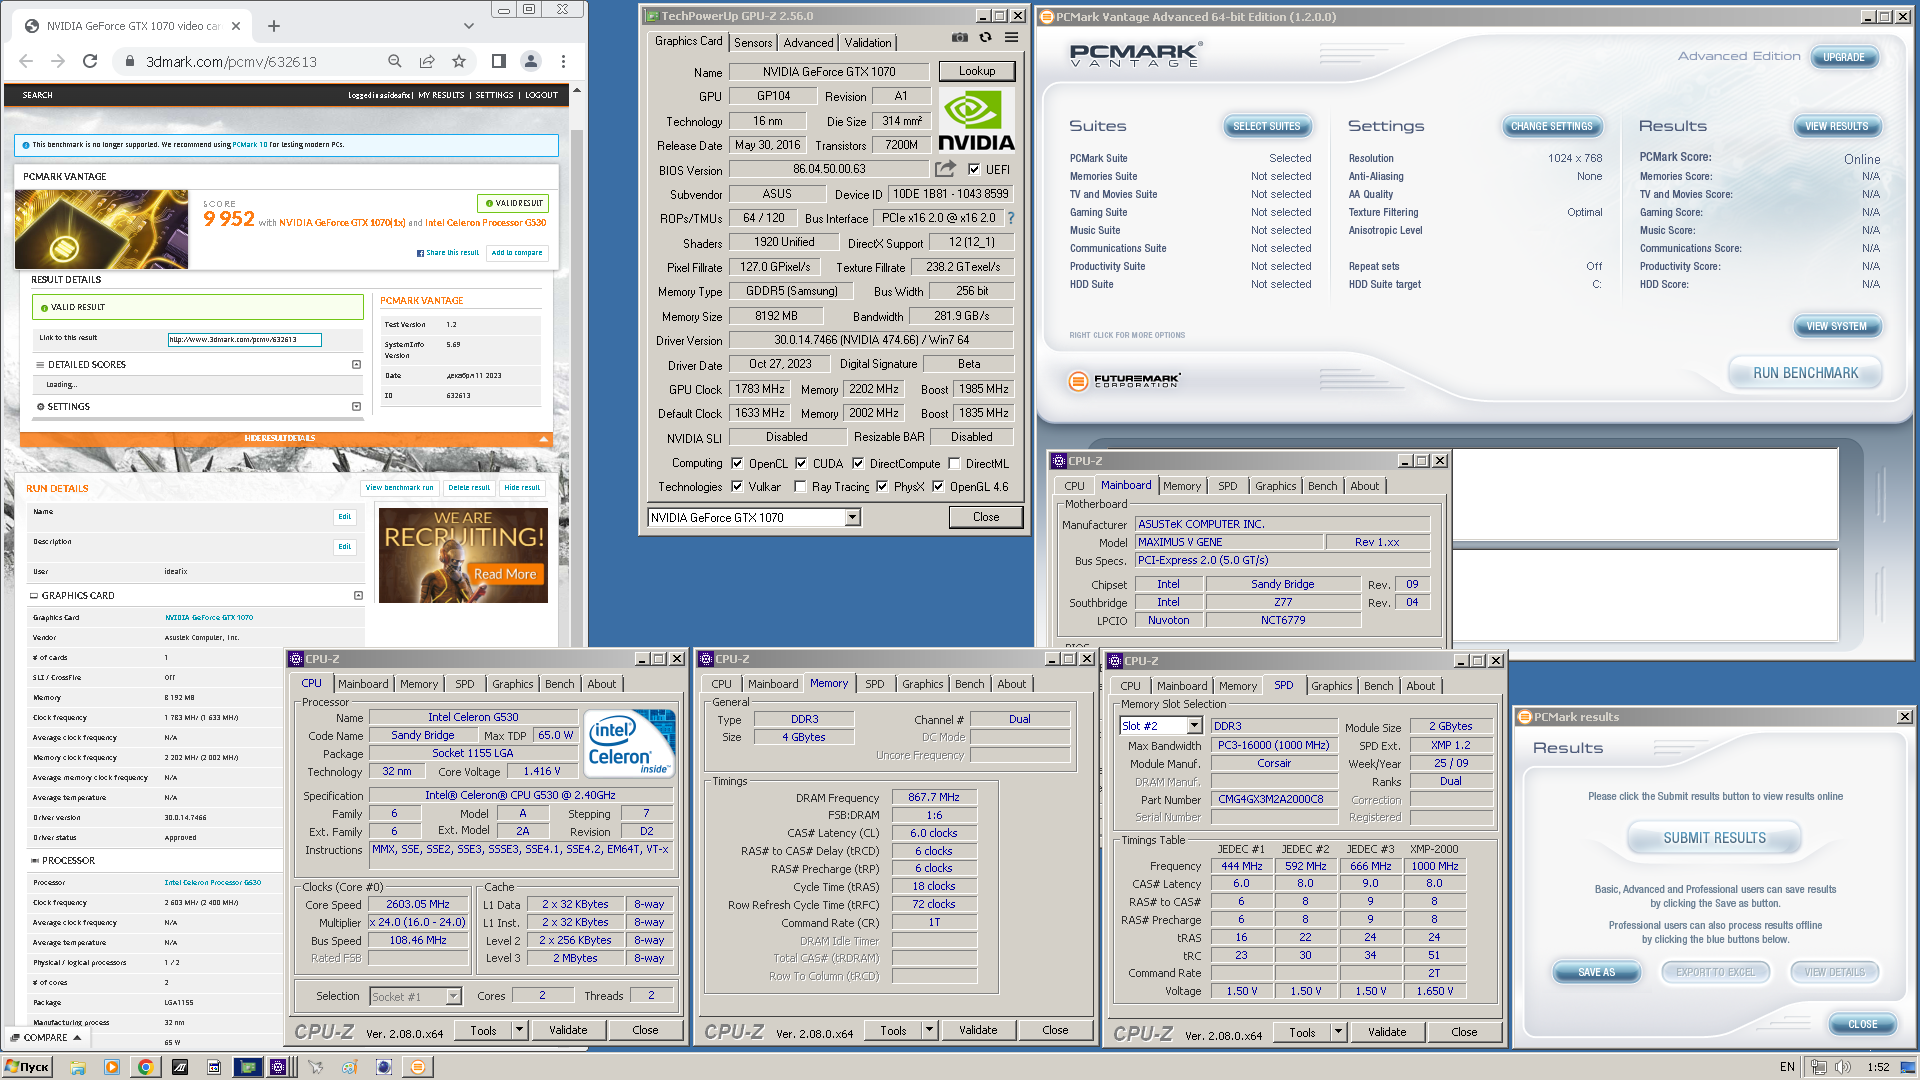The width and height of the screenshot is (1920, 1080).
Task: Click the BIOS export share icon in GPU-Z
Action: 945,169
